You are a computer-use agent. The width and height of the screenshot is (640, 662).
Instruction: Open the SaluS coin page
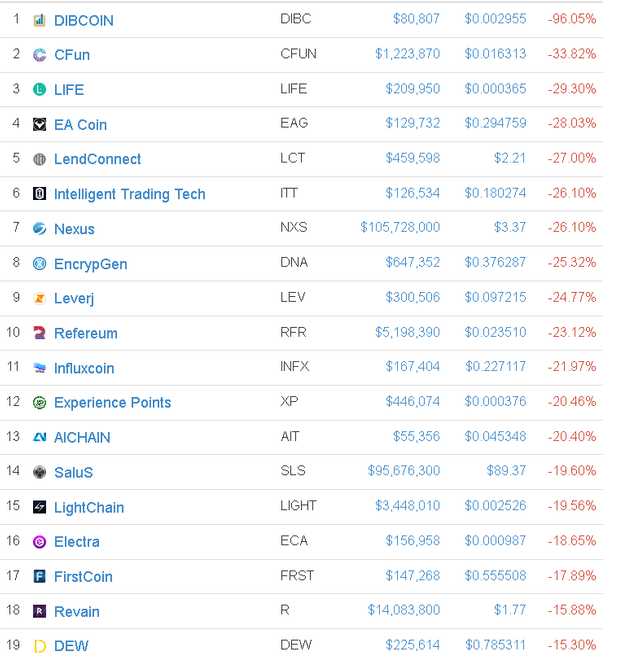tap(73, 472)
